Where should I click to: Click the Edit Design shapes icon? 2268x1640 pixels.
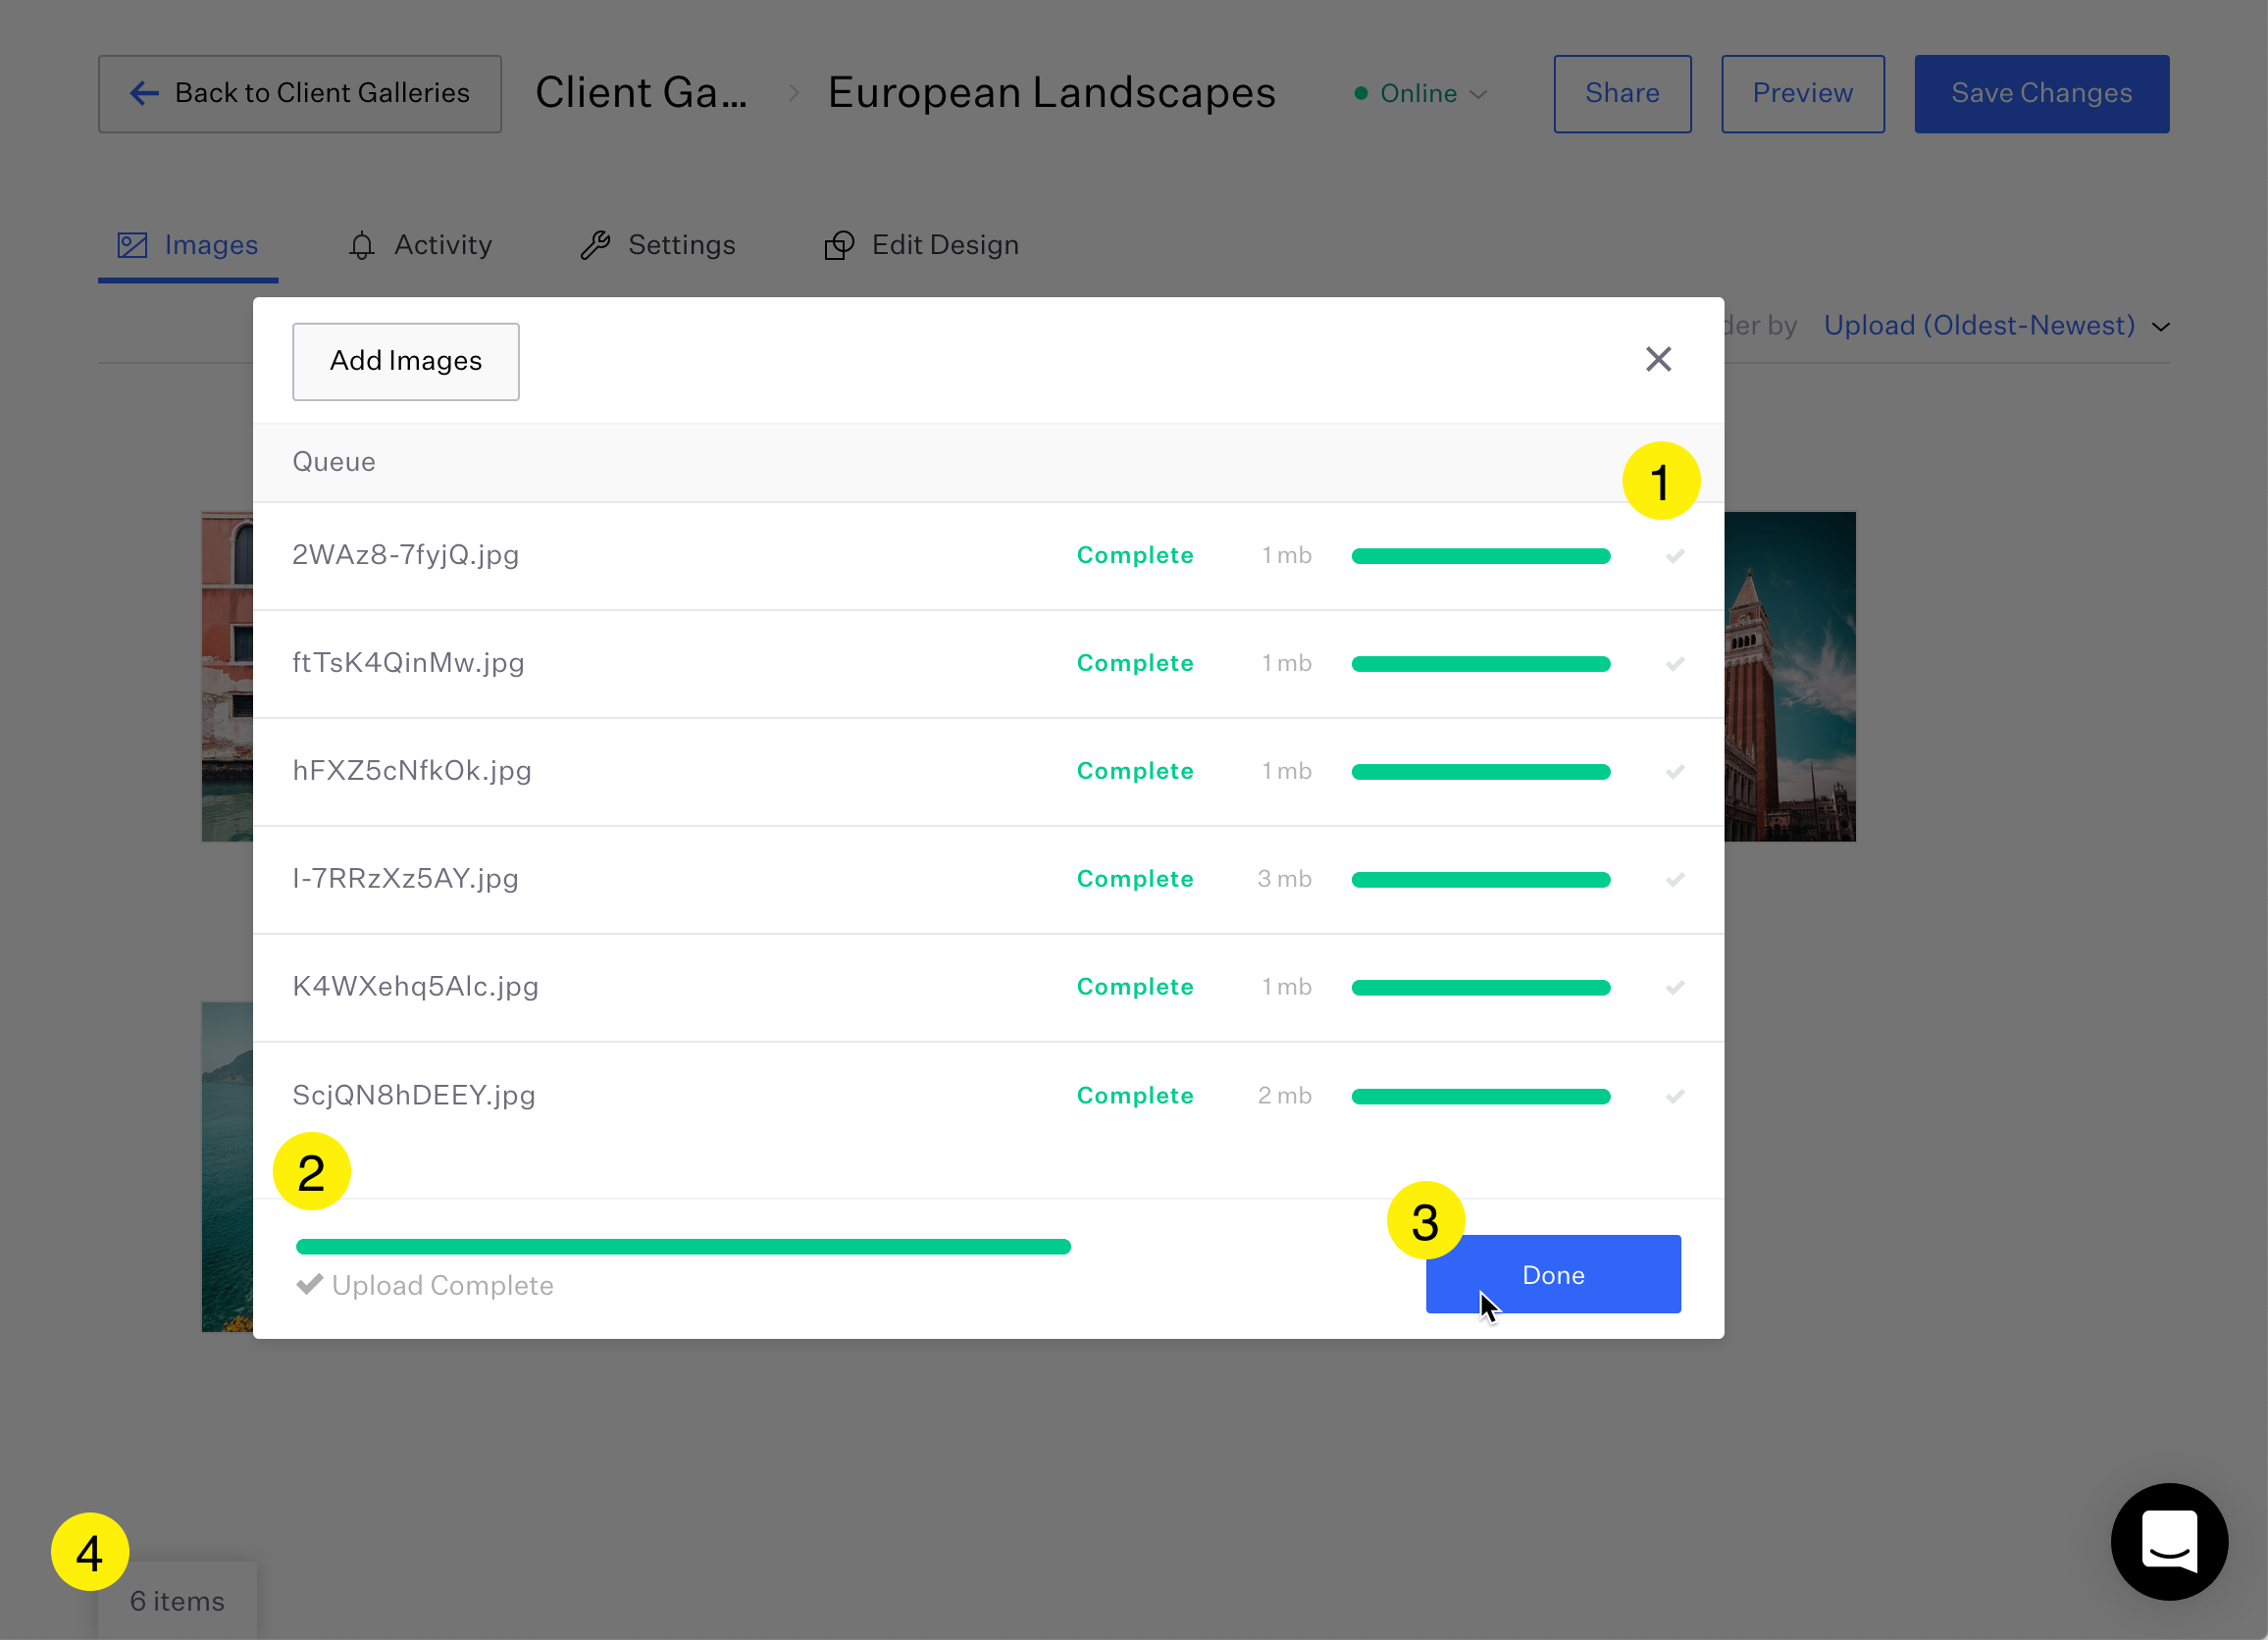point(839,245)
